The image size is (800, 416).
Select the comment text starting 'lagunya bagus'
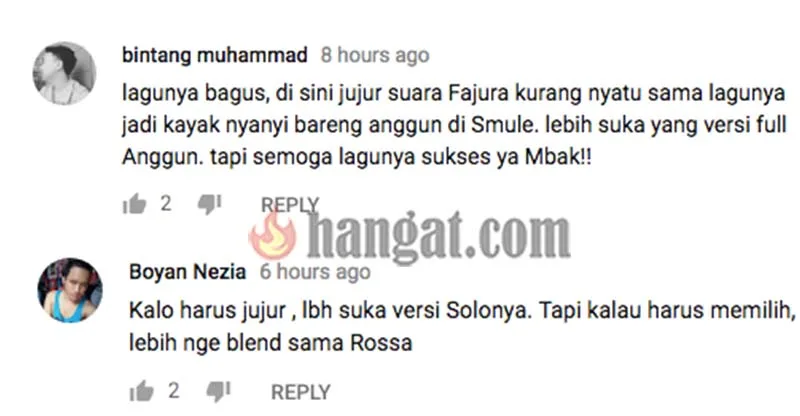pyautogui.click(x=454, y=125)
